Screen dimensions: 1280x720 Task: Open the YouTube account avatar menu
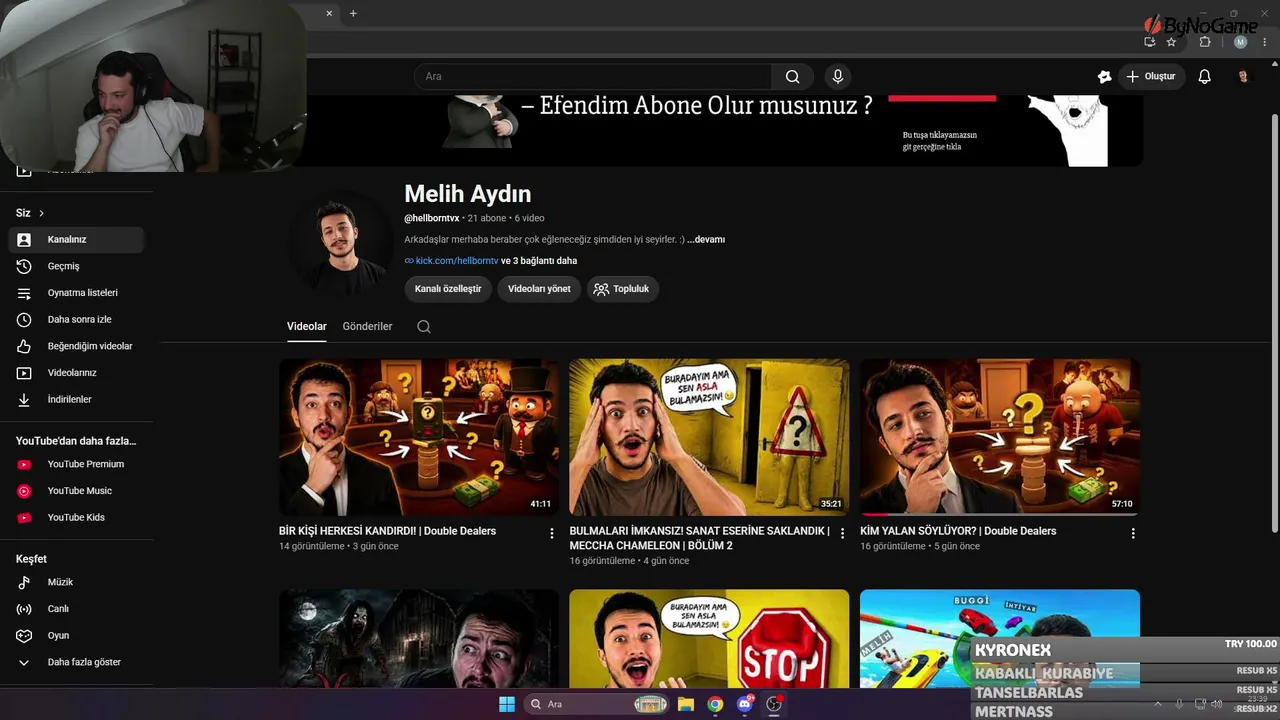[1243, 77]
